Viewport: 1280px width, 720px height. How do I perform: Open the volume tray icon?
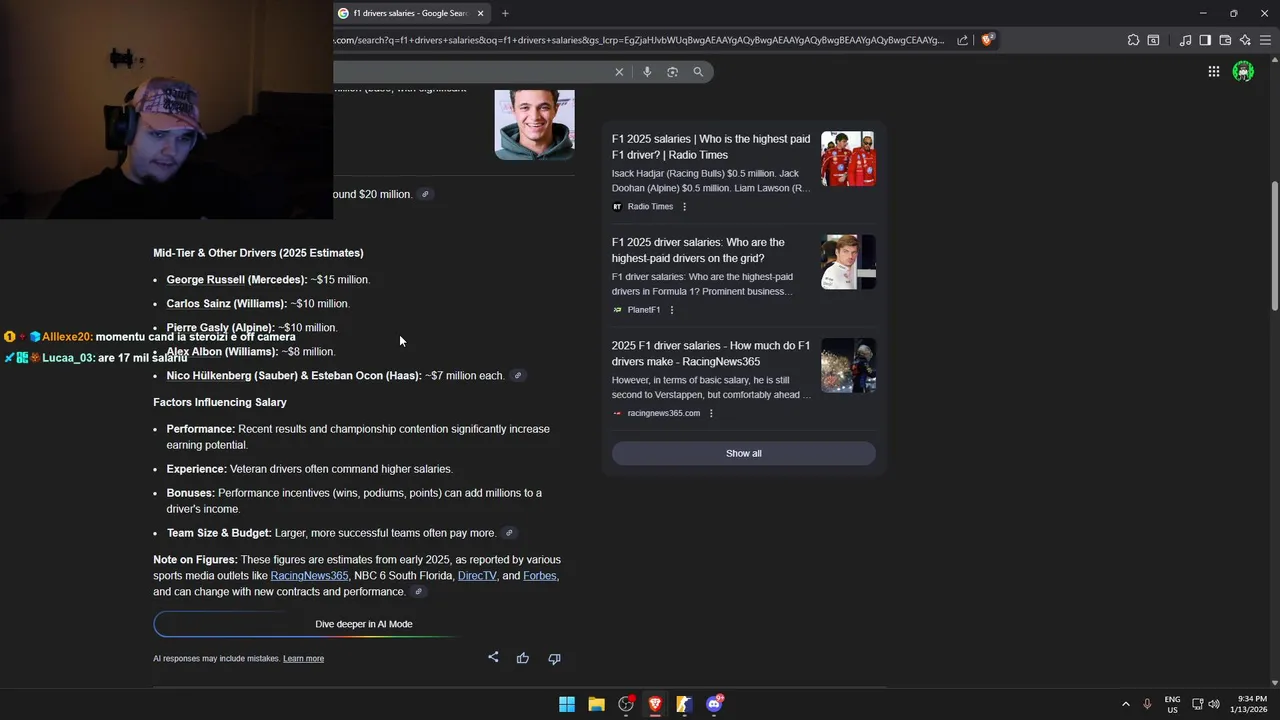tap(1214, 704)
